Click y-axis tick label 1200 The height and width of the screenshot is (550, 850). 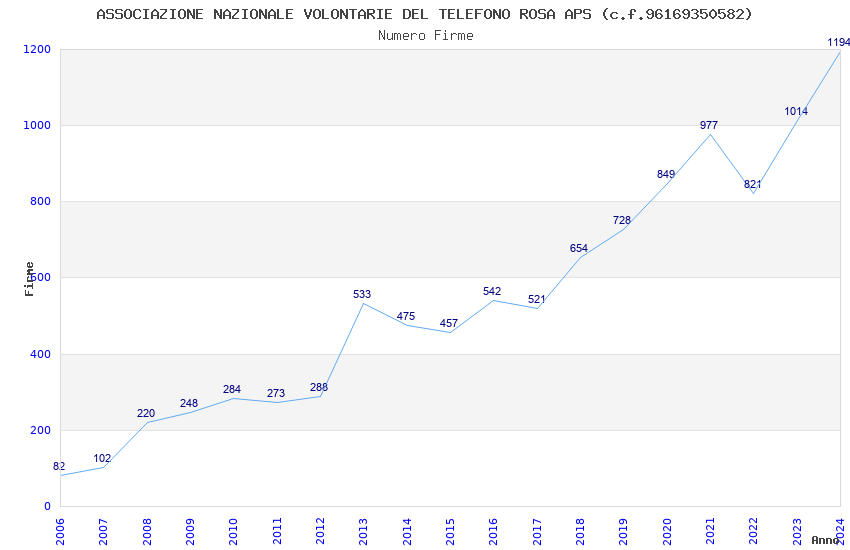[37, 49]
